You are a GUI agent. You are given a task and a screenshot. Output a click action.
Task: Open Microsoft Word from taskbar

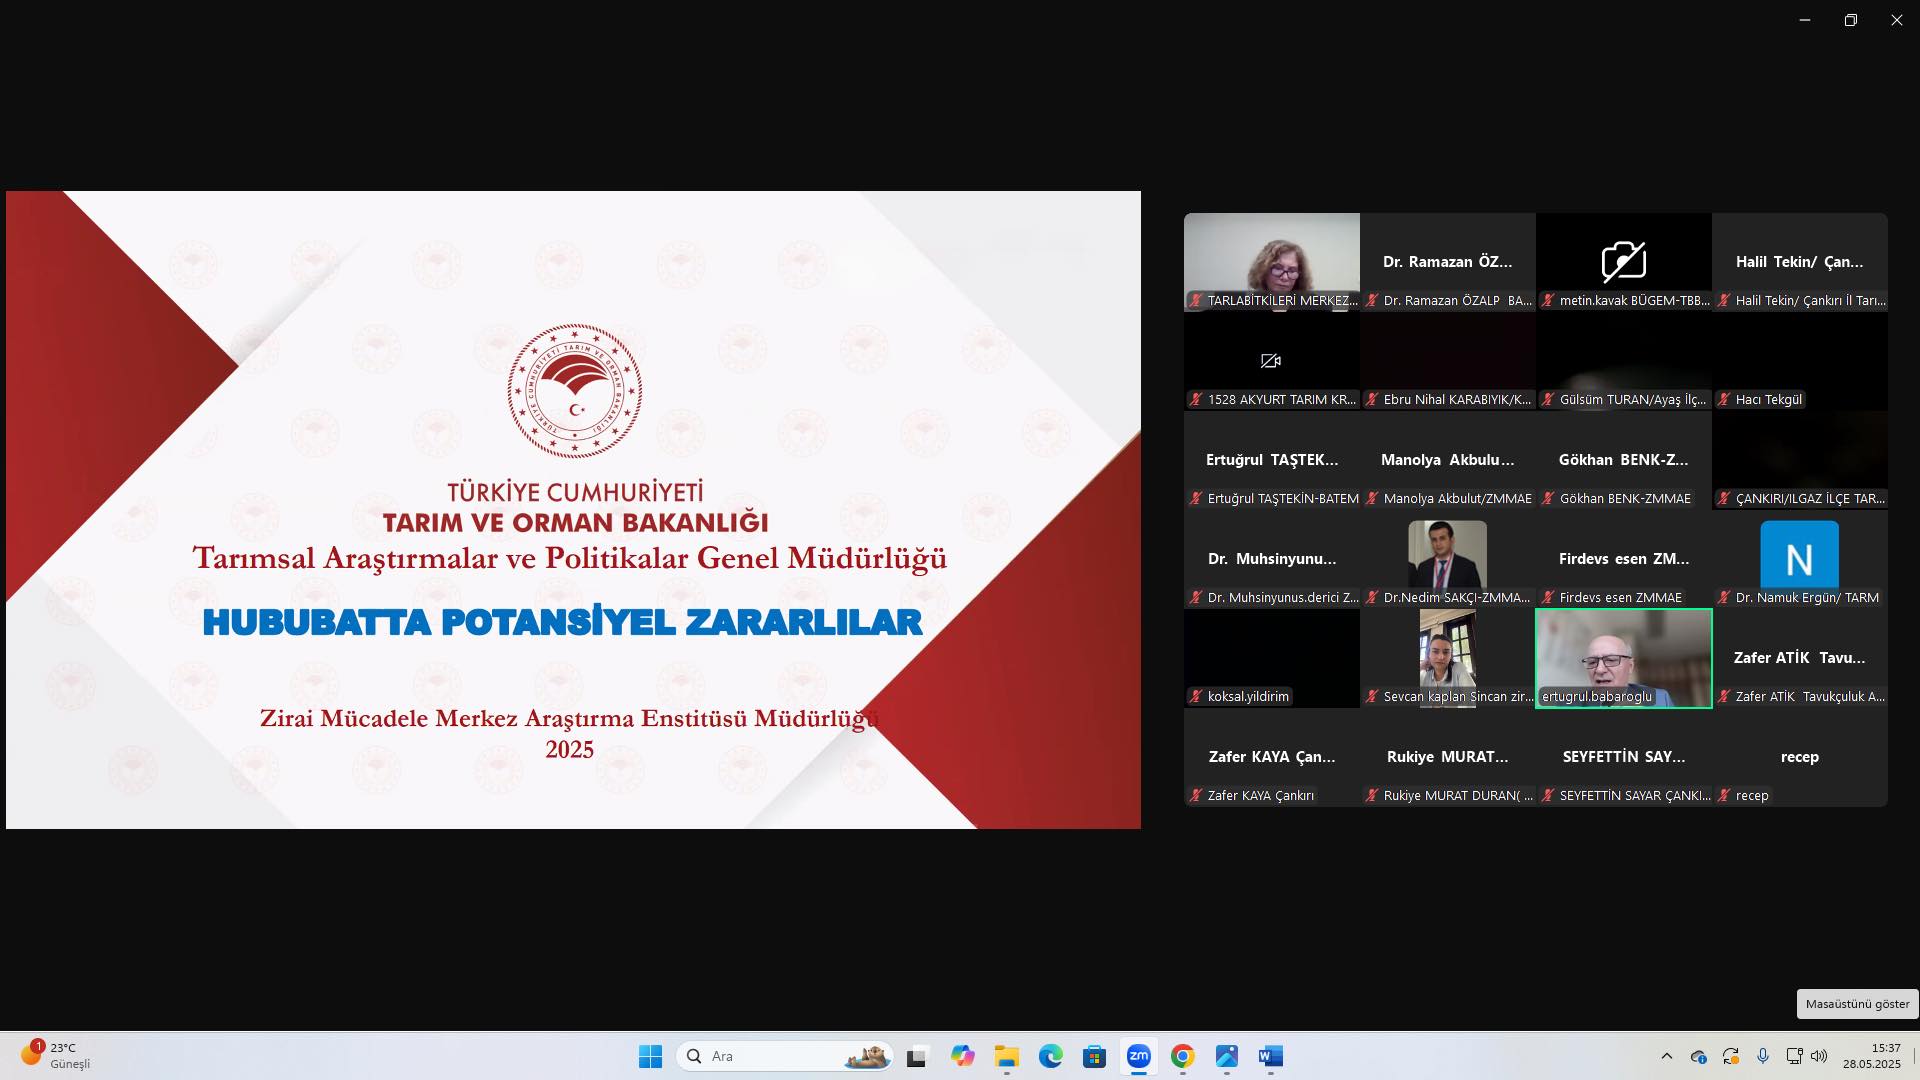coord(1270,1056)
